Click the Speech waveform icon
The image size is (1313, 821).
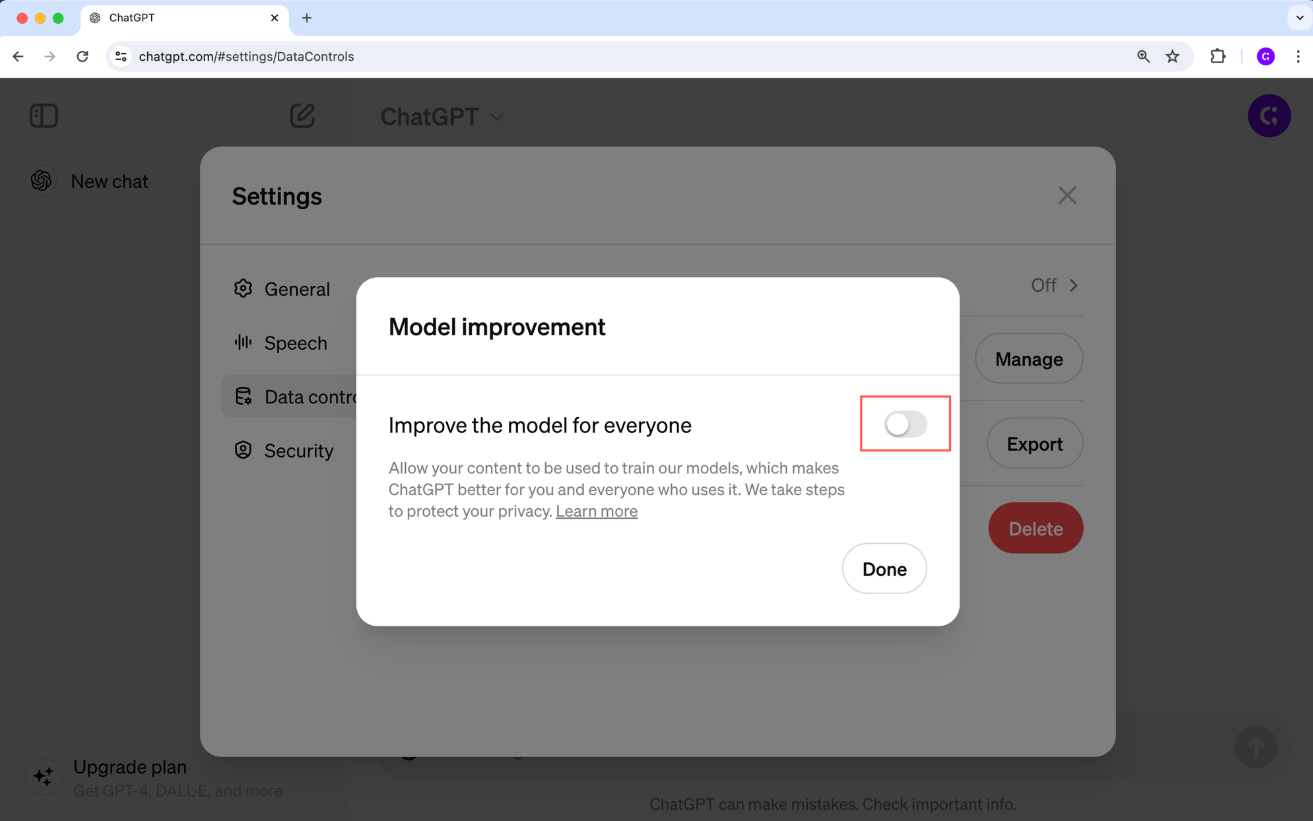click(x=243, y=342)
